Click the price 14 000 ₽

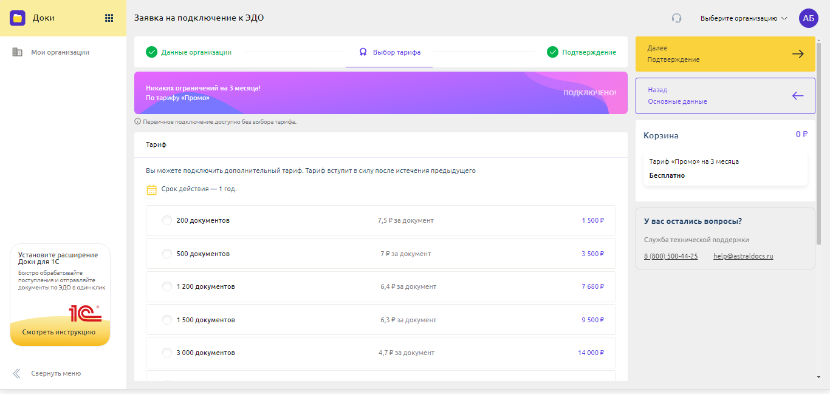[591, 353]
